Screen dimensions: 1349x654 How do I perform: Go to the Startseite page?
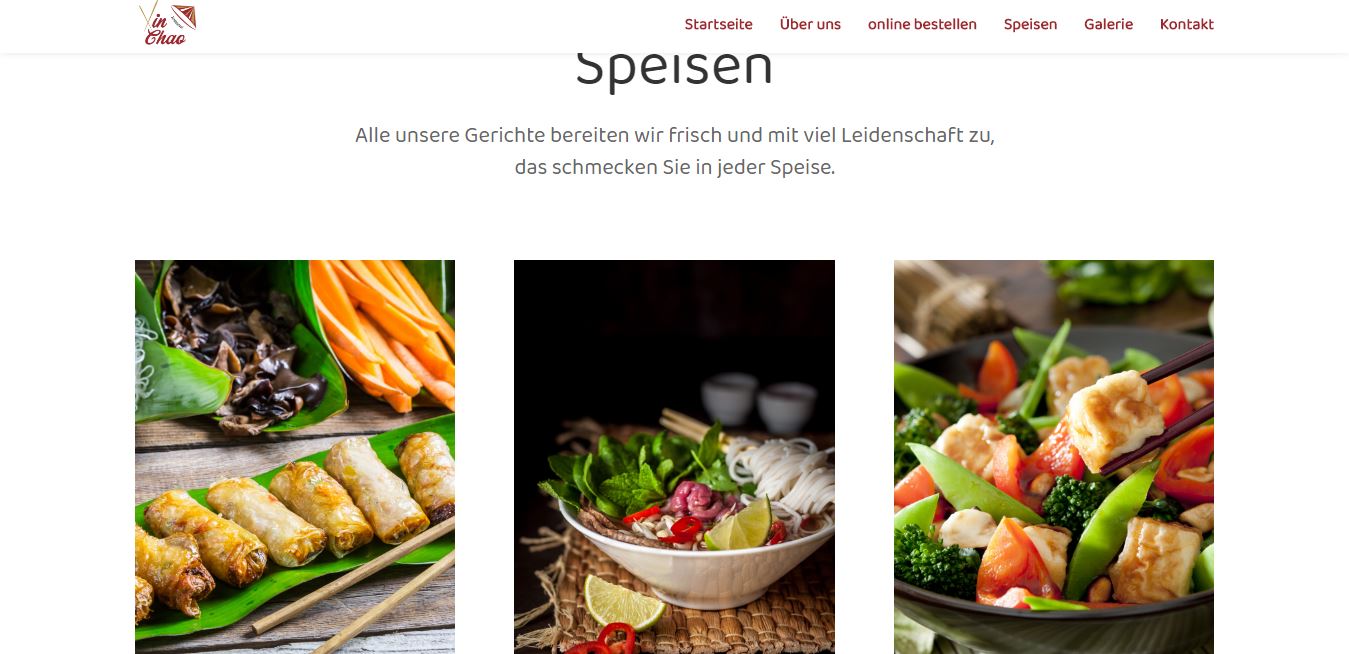coord(718,24)
